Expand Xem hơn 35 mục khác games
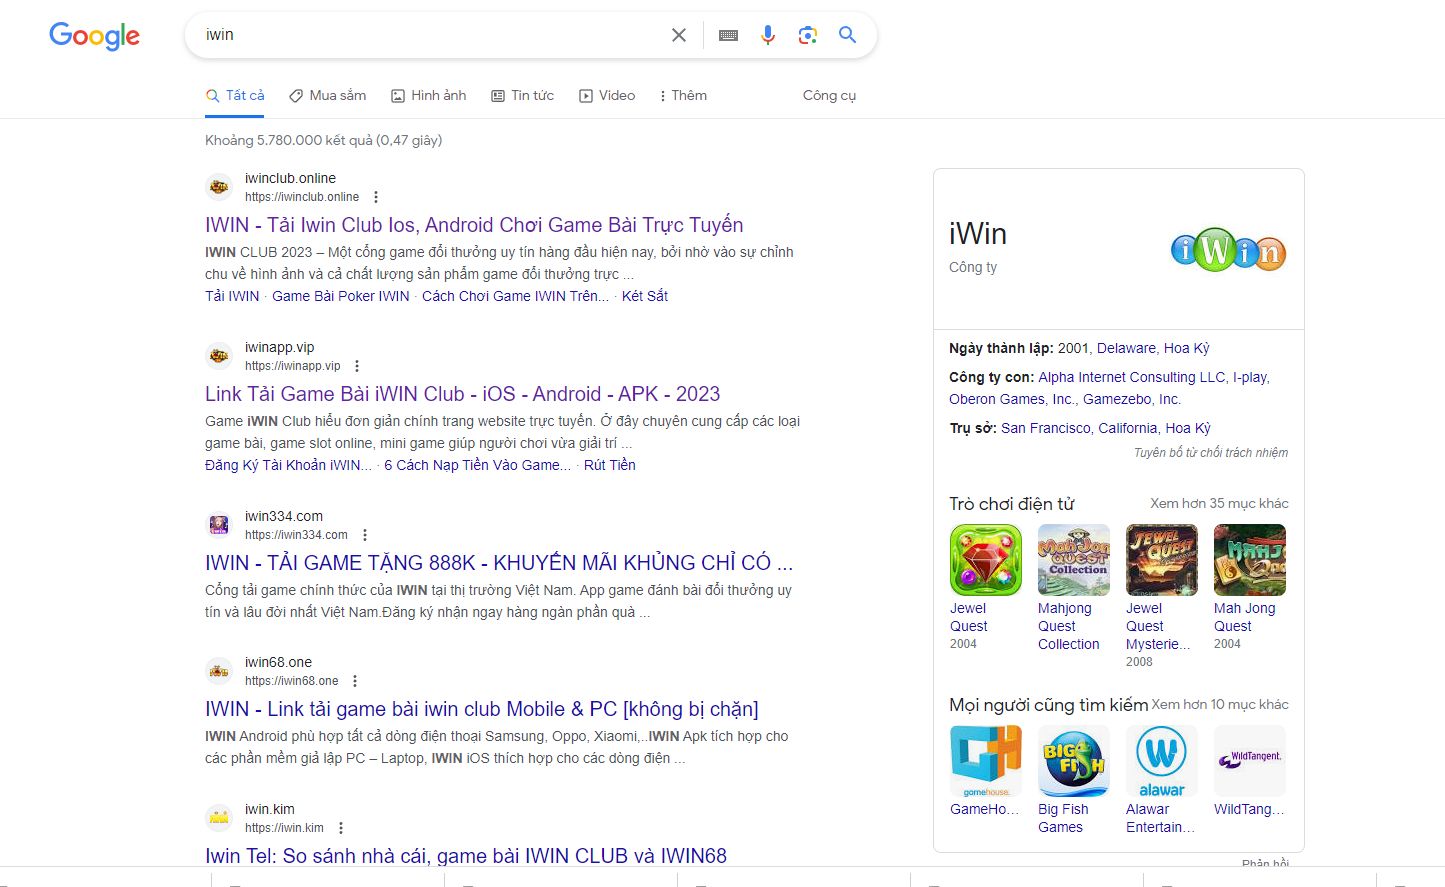Image resolution: width=1445 pixels, height=887 pixels. point(1218,504)
